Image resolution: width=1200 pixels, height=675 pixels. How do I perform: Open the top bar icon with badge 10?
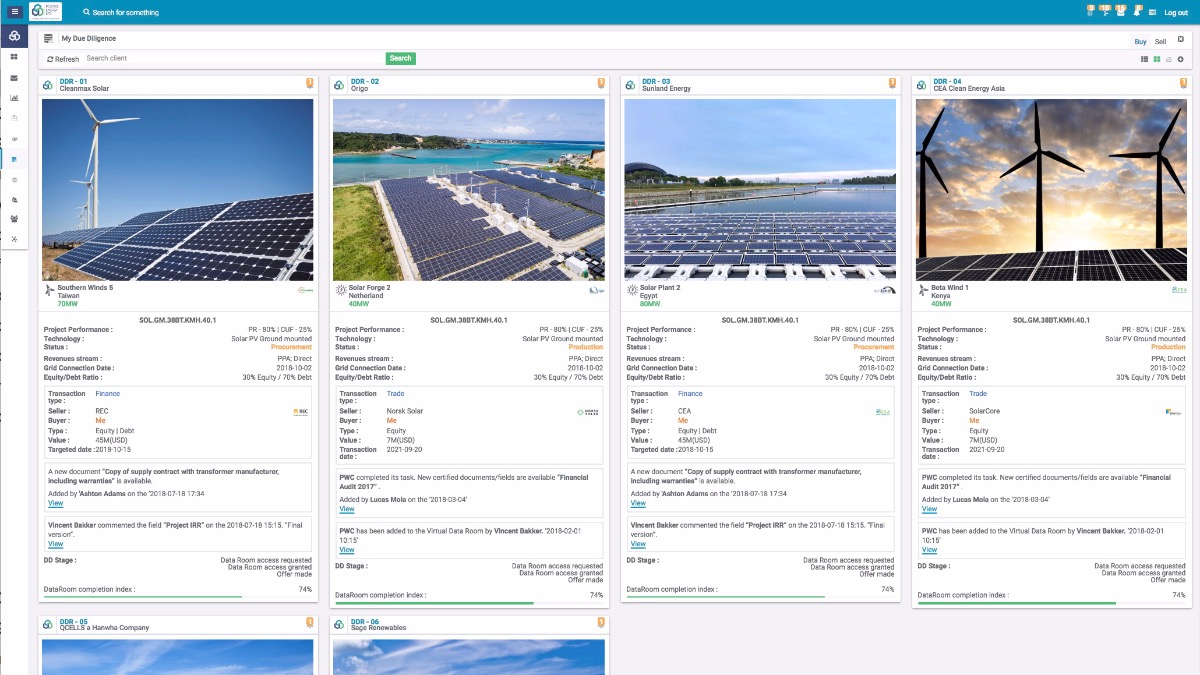(1104, 11)
